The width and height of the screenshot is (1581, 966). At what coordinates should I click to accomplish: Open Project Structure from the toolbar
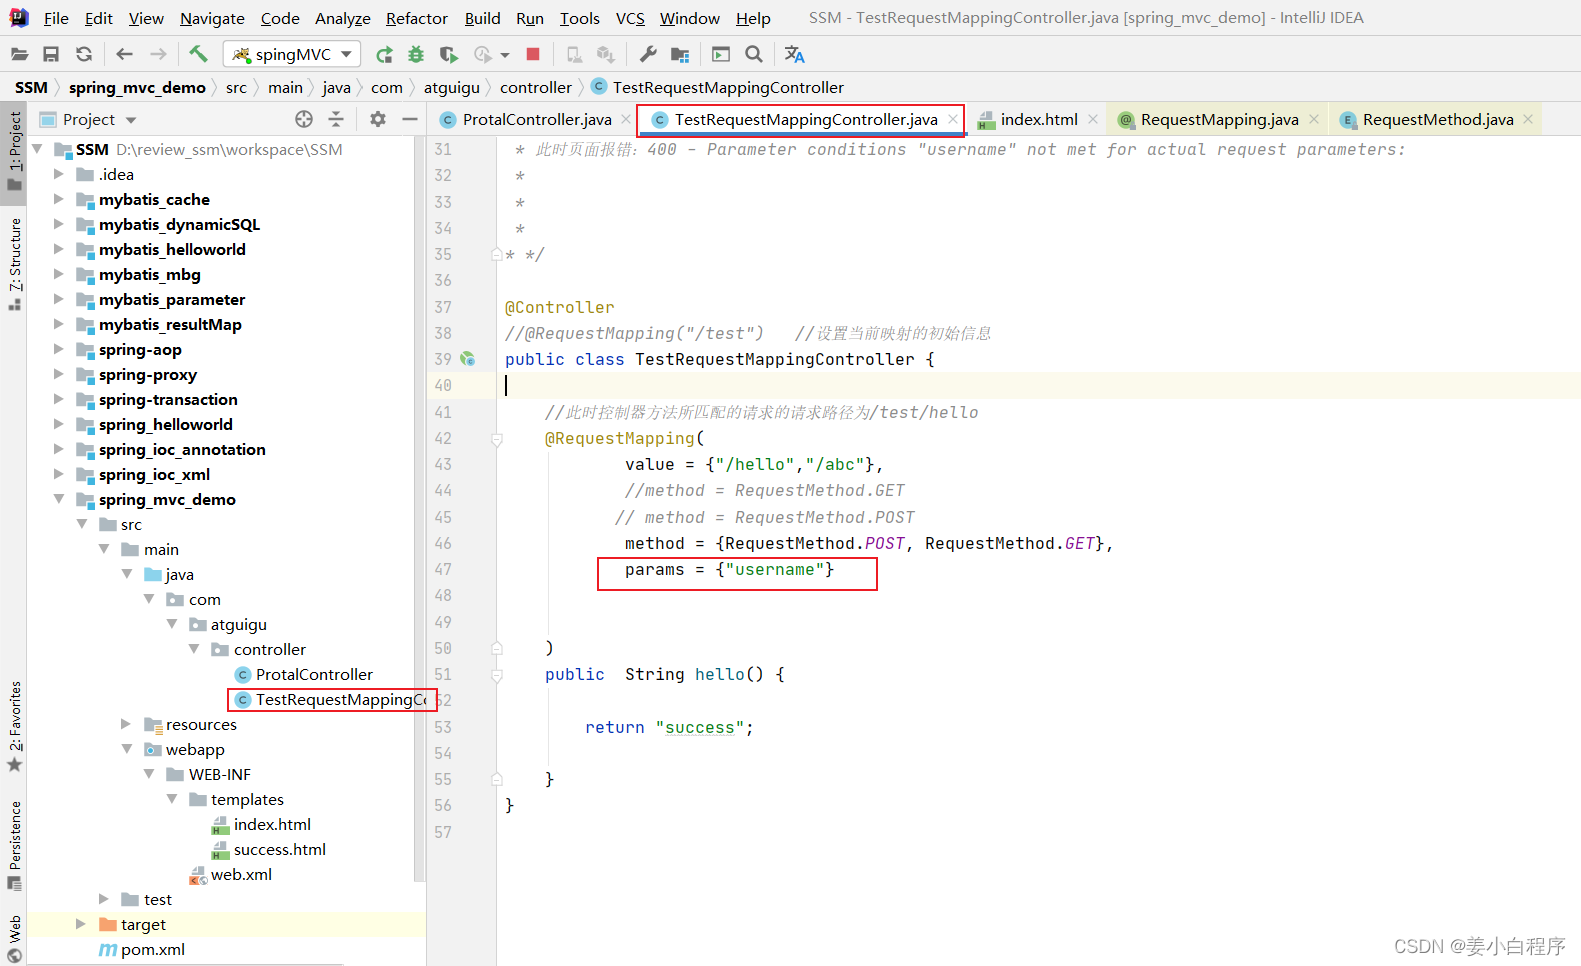coord(680,54)
